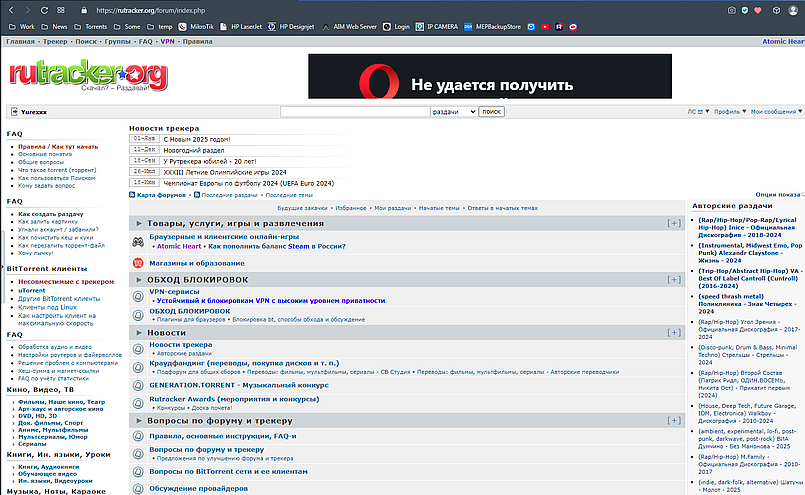Collapse the Товары, услуги, игры и развлечения category arrow
The height and width of the screenshot is (495, 805).
pos(139,223)
